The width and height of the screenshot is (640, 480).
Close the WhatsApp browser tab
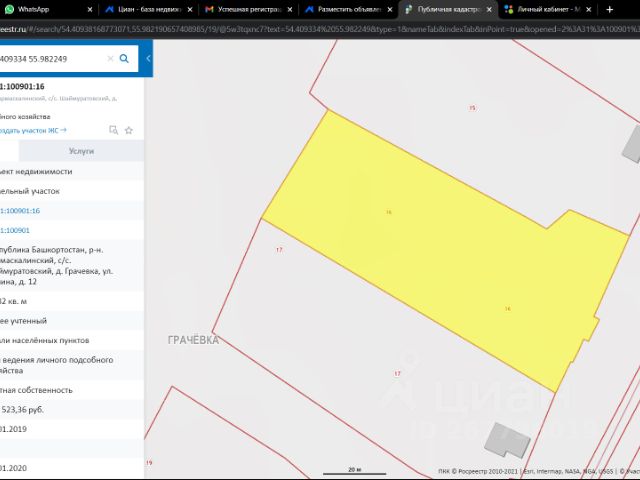(x=90, y=9)
